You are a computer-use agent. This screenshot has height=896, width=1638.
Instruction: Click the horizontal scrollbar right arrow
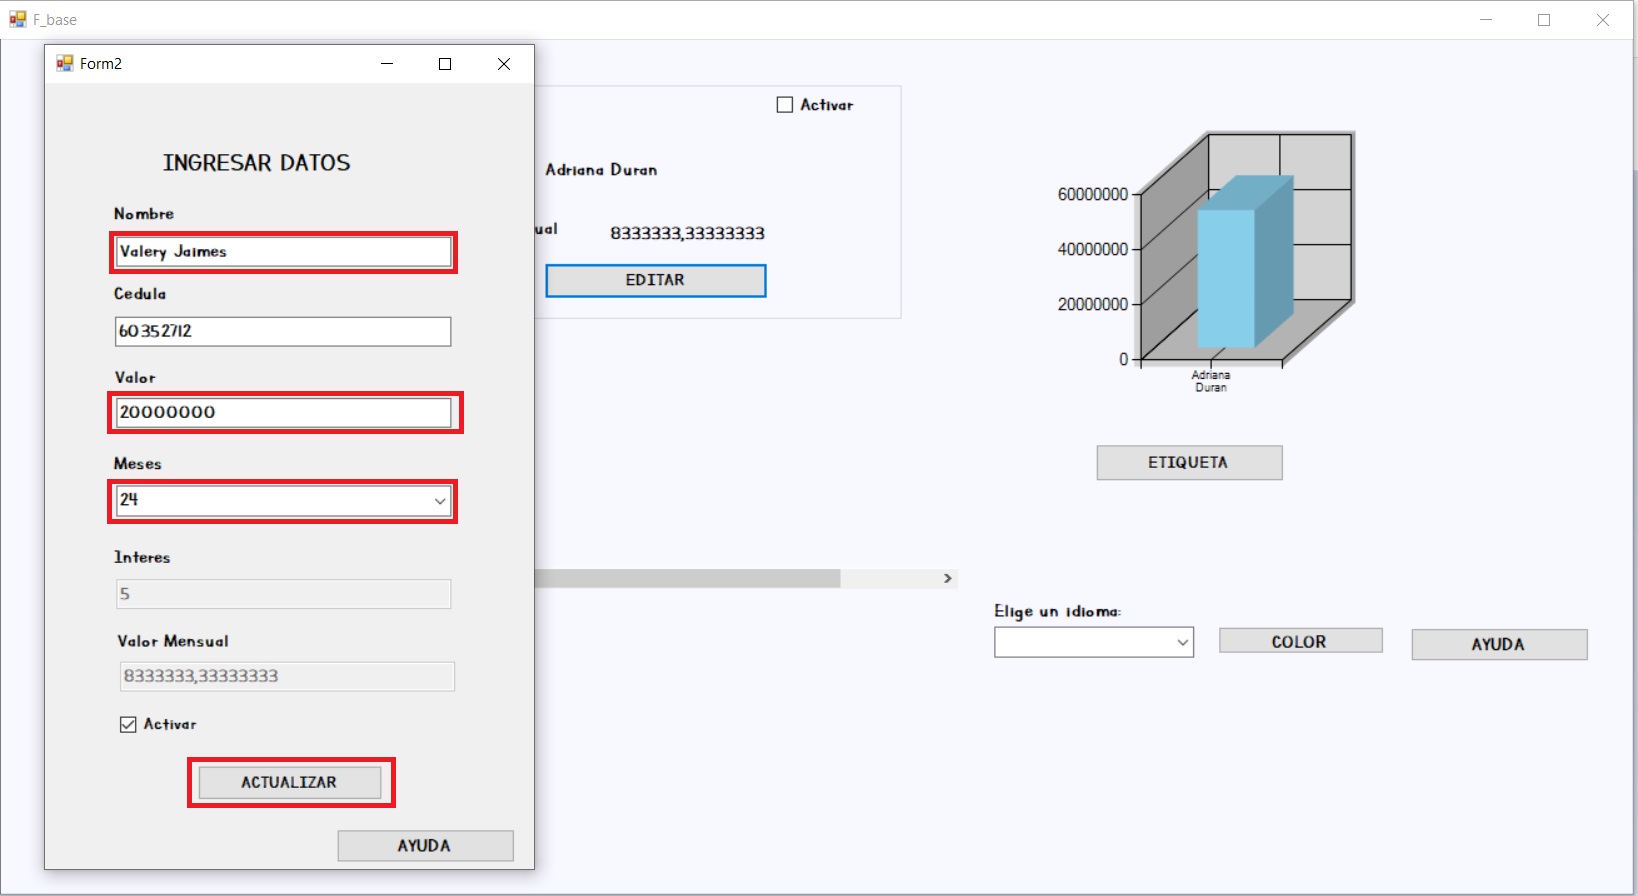pyautogui.click(x=948, y=579)
